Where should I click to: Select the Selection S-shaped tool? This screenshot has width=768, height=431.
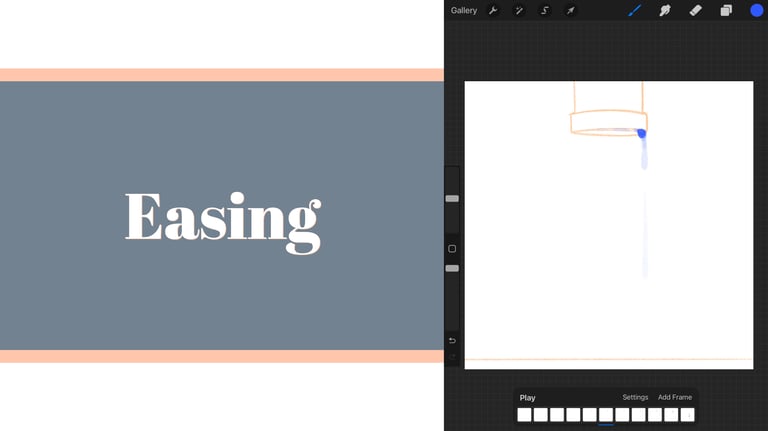coord(545,10)
